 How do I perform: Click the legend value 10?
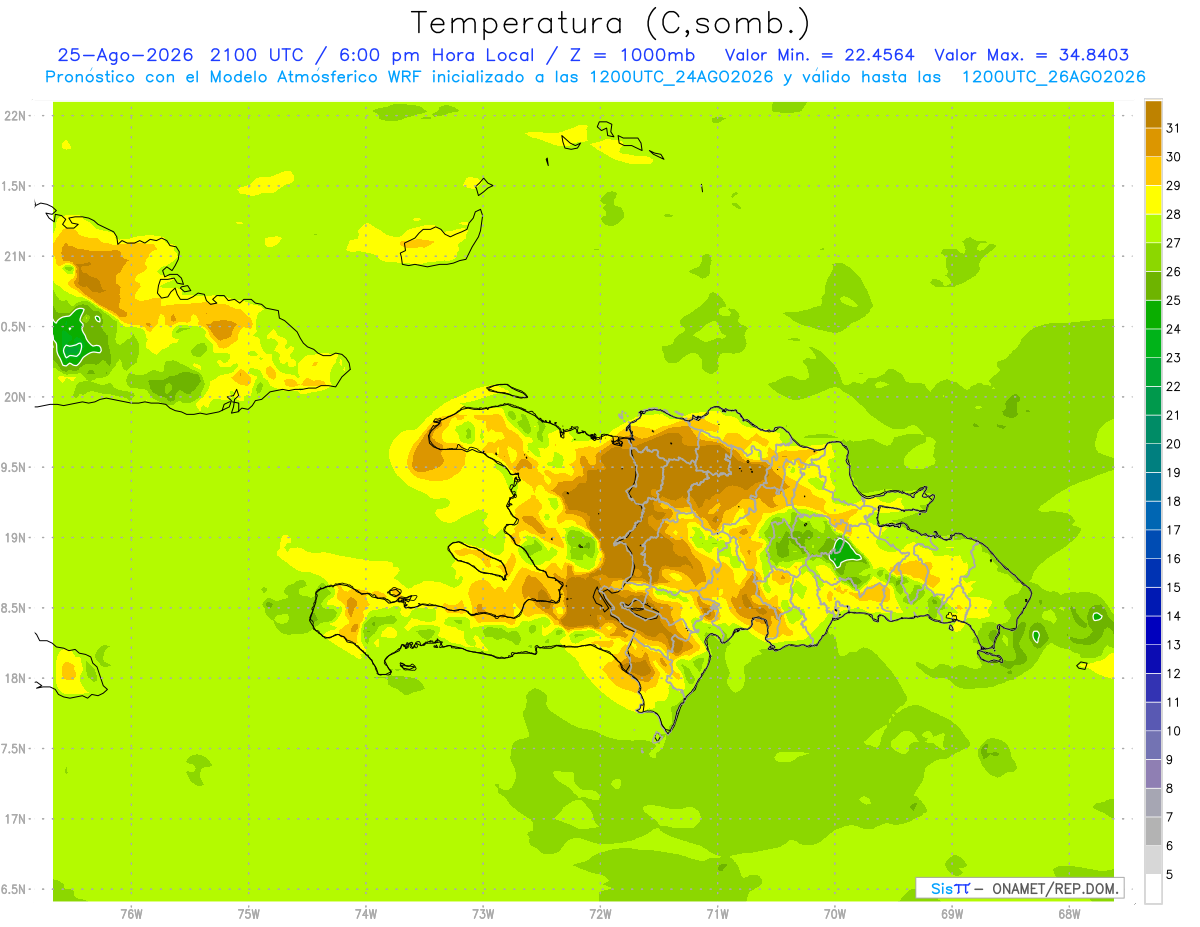pos(1174,731)
